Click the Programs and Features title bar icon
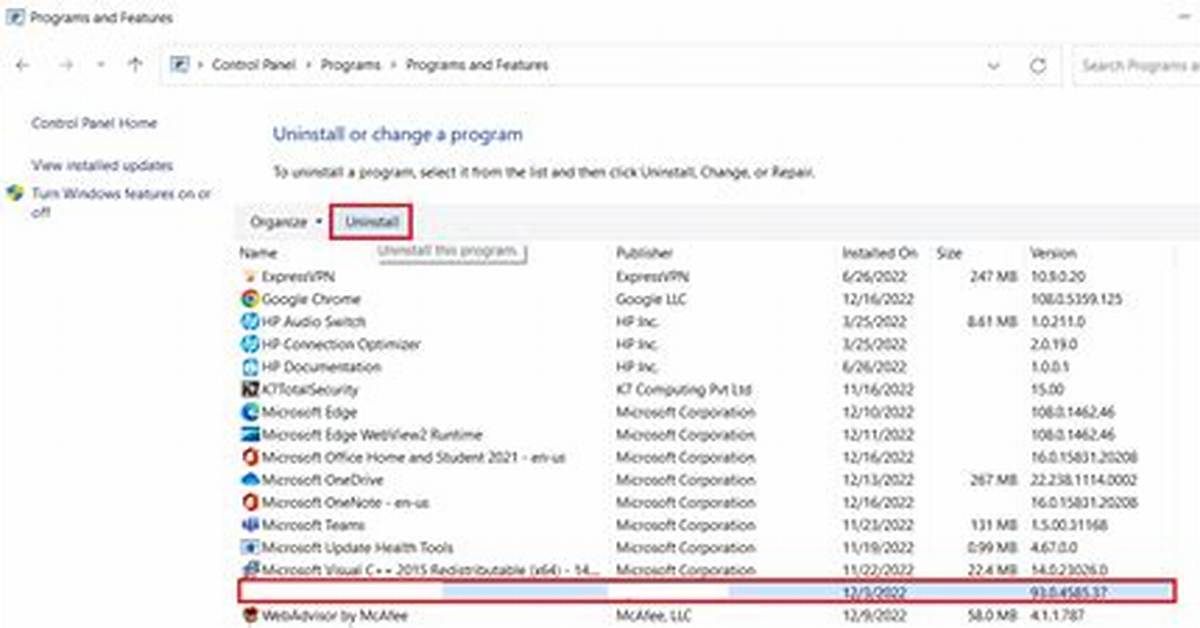Screen dimensions: 1200x628 (x=13, y=17)
